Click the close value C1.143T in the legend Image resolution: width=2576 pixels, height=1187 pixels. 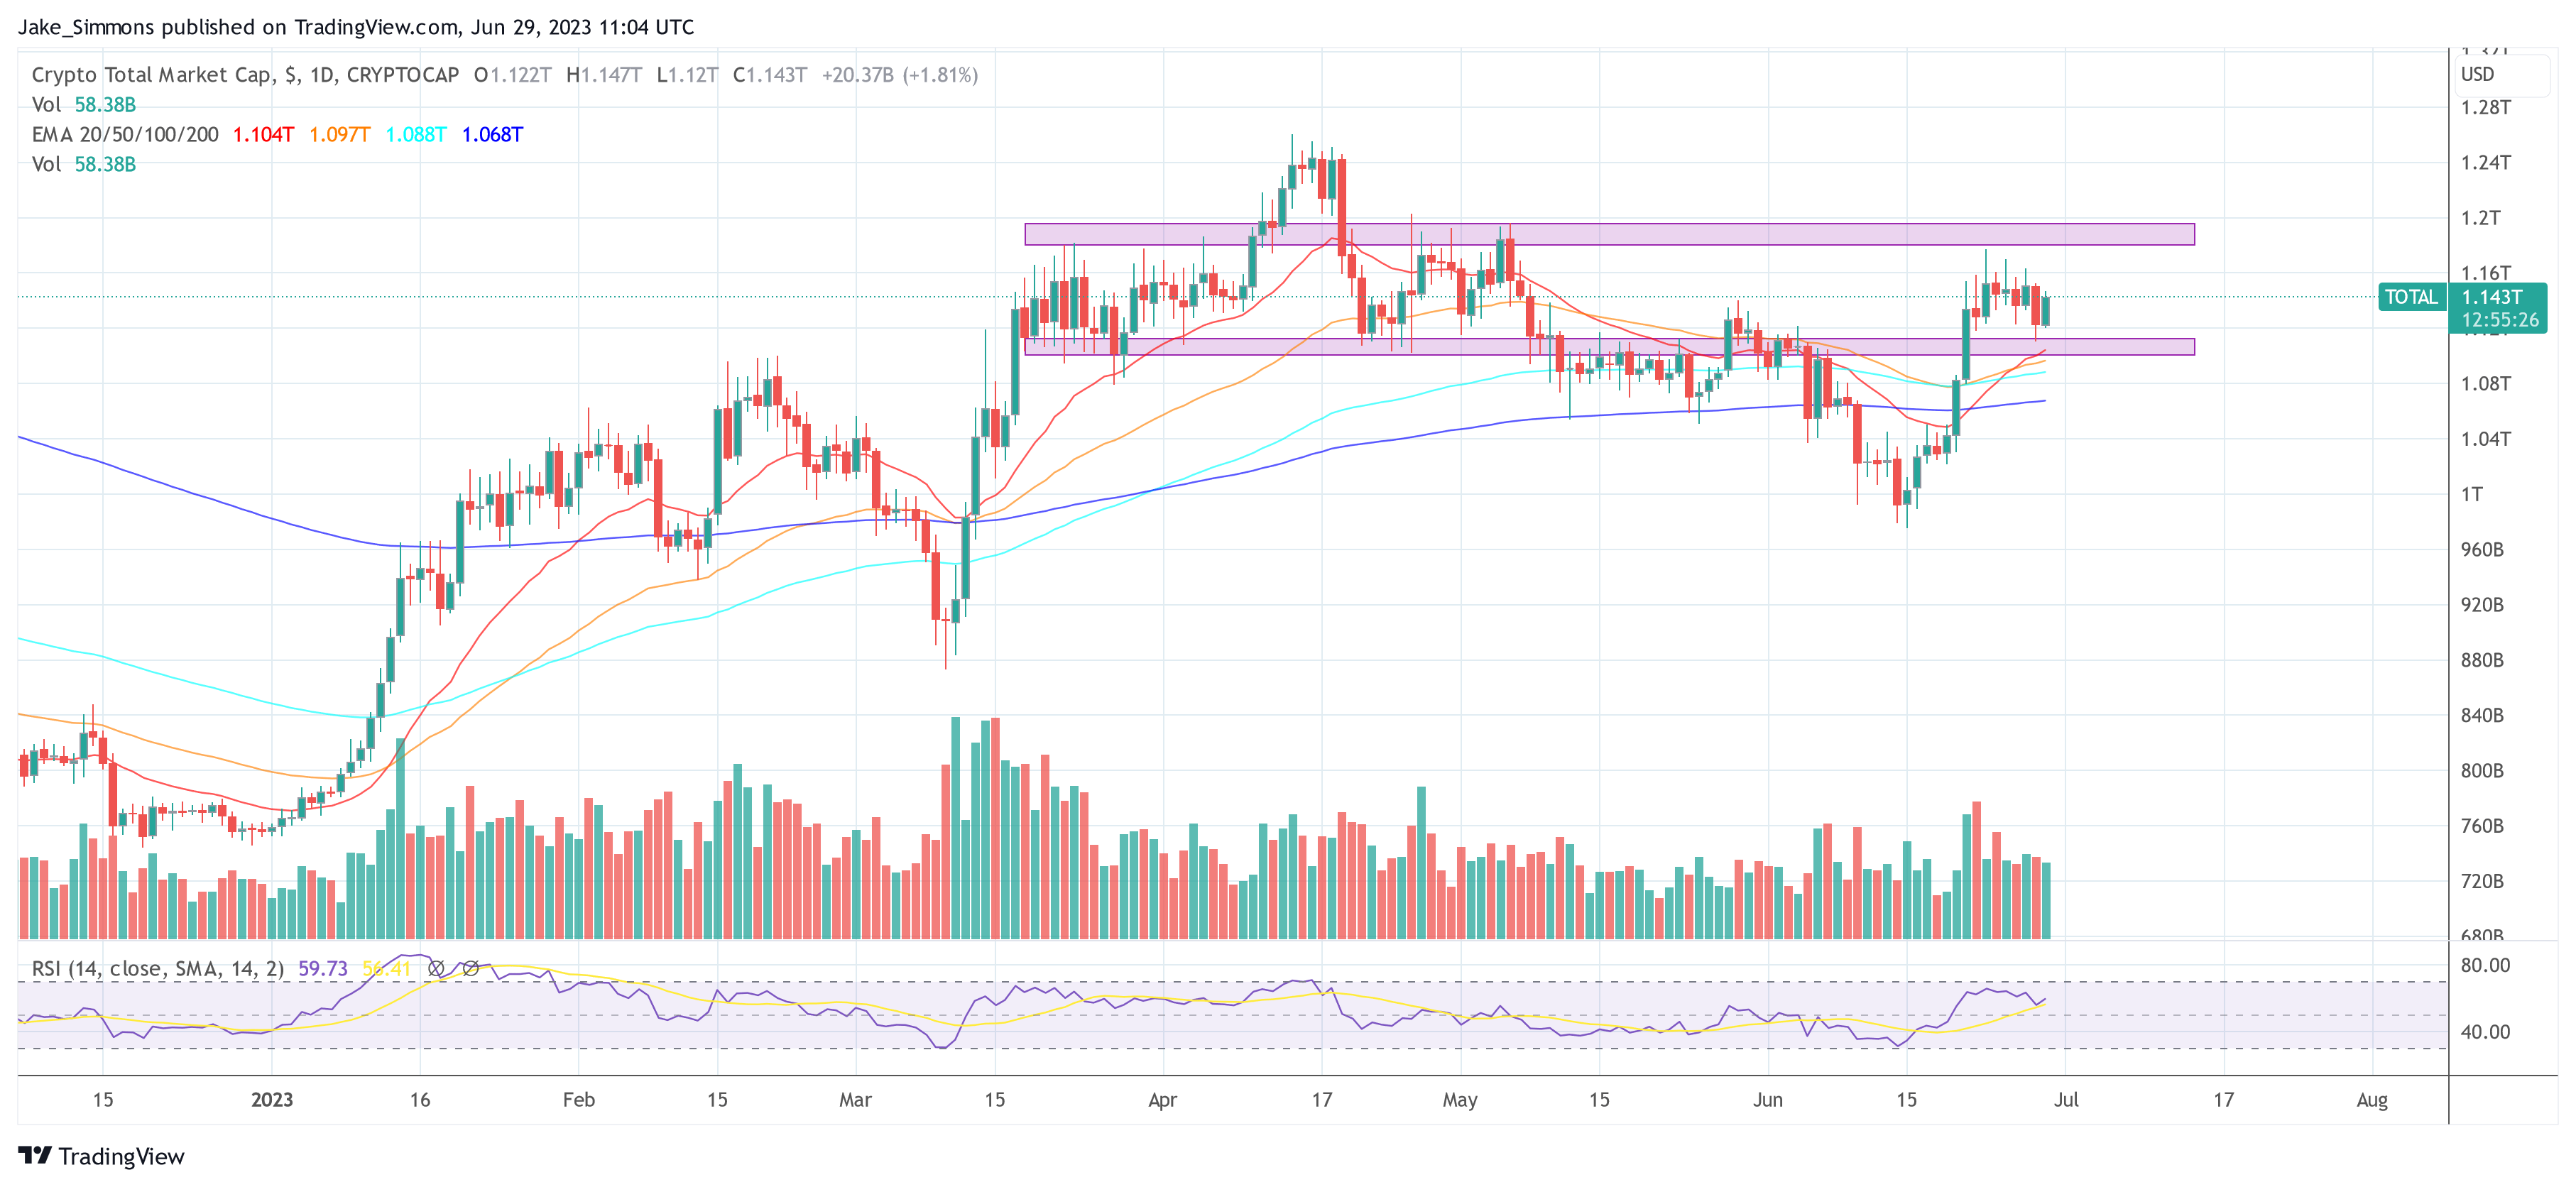[x=770, y=75]
